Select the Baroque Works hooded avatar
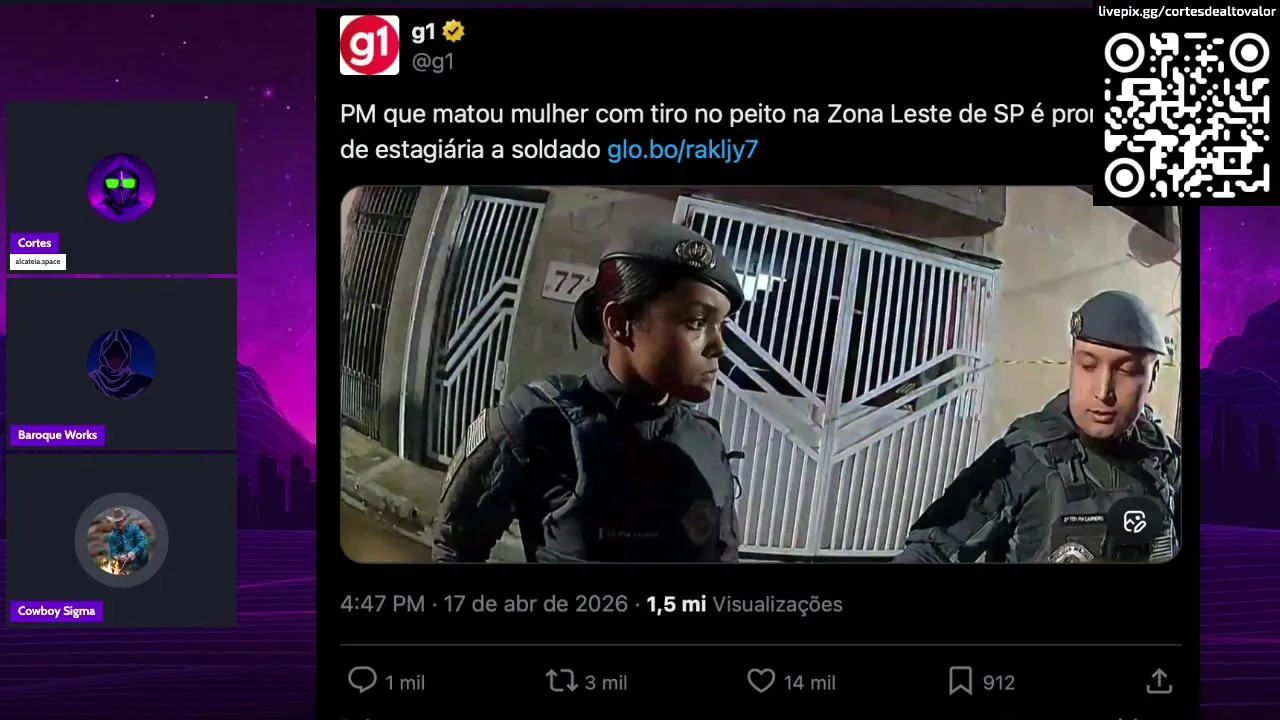Viewport: 1280px width, 720px height. [x=121, y=363]
